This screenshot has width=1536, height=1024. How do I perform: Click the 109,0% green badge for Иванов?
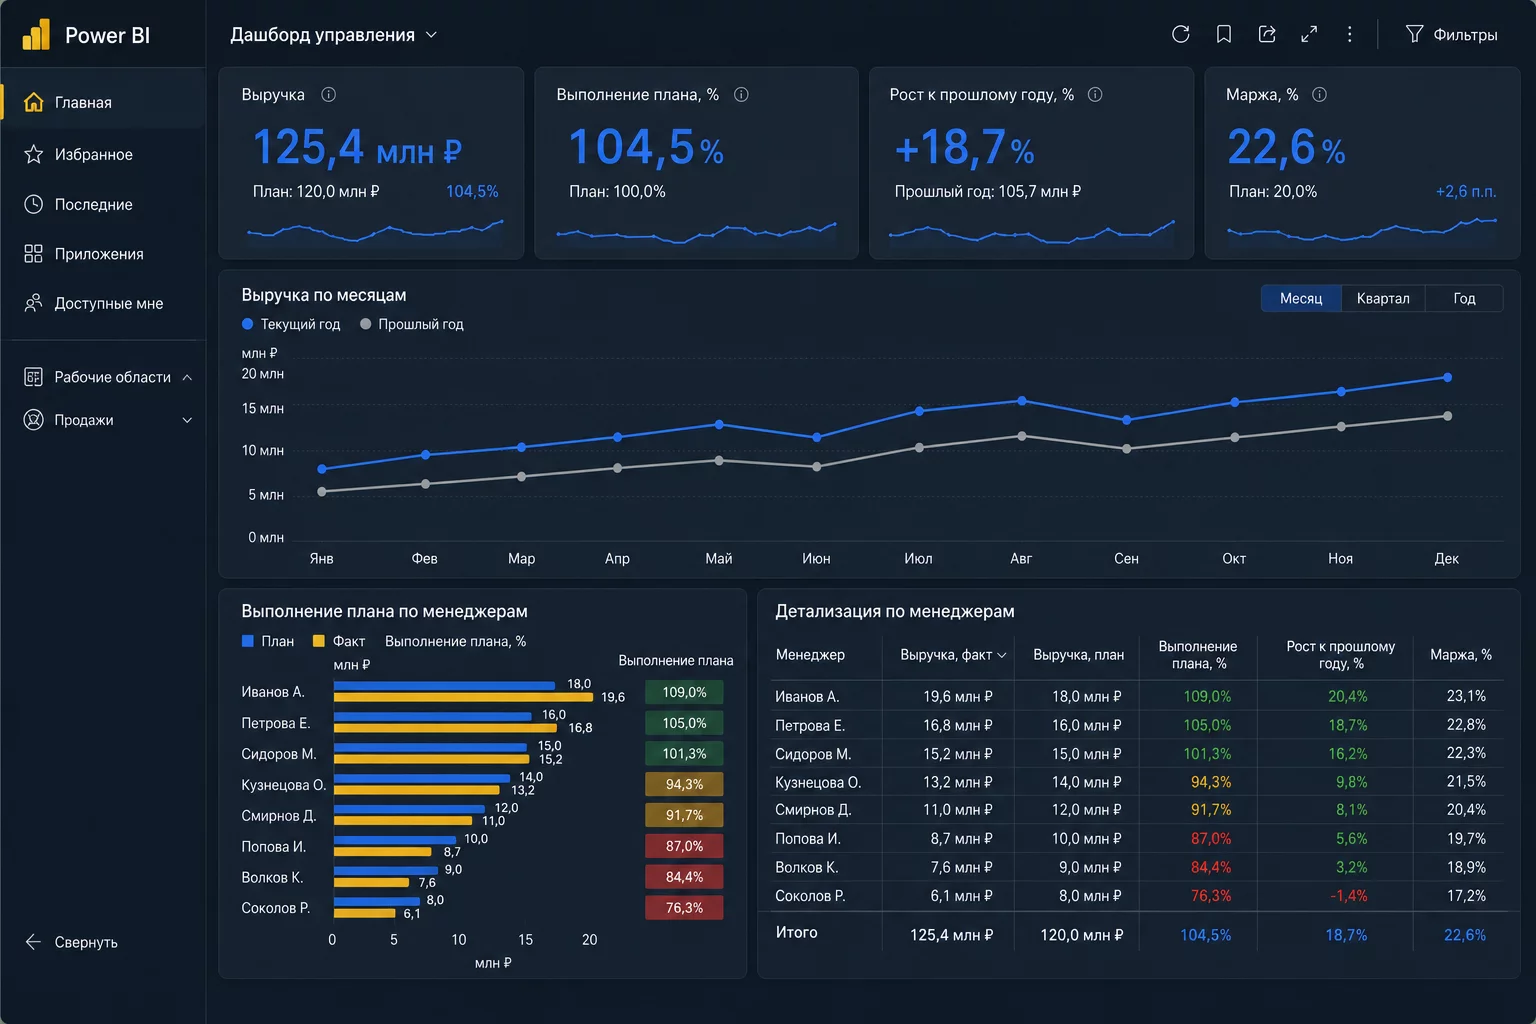point(684,692)
